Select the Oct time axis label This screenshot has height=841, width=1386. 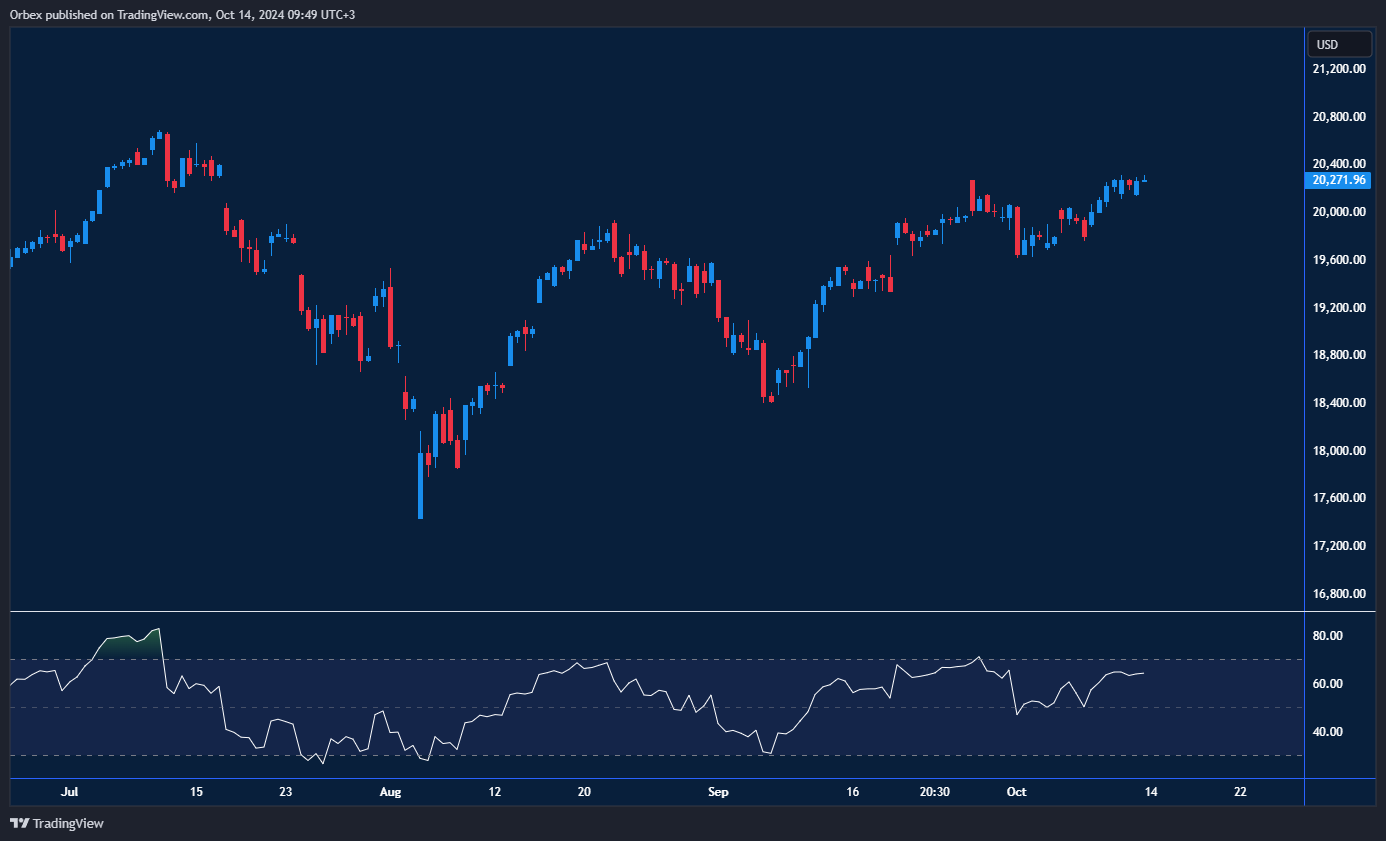coord(1016,792)
